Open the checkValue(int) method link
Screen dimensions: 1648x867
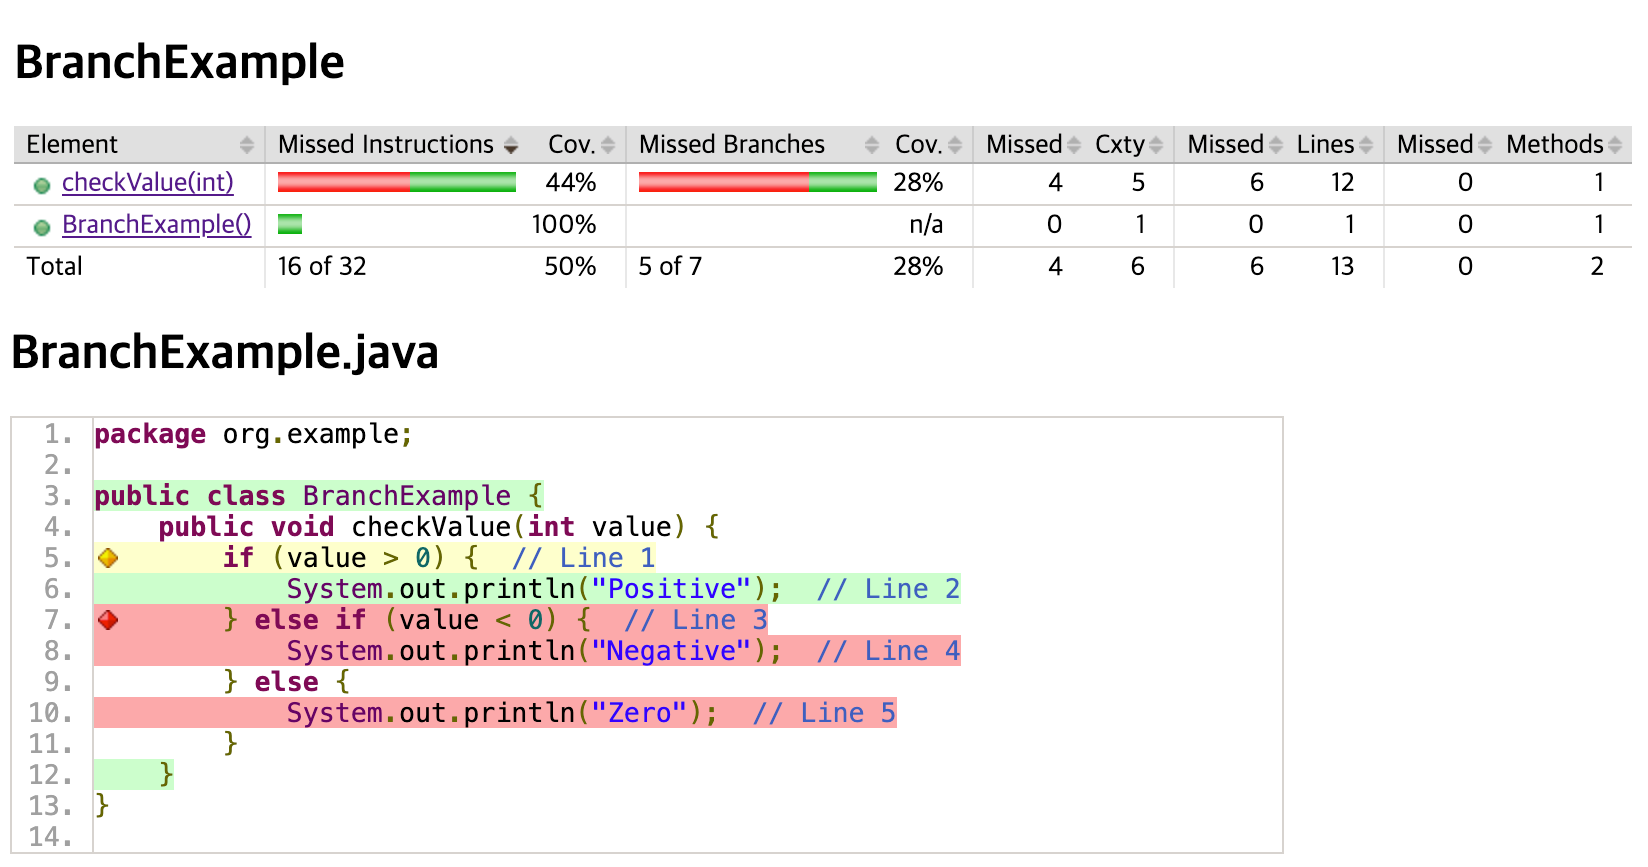point(148,182)
